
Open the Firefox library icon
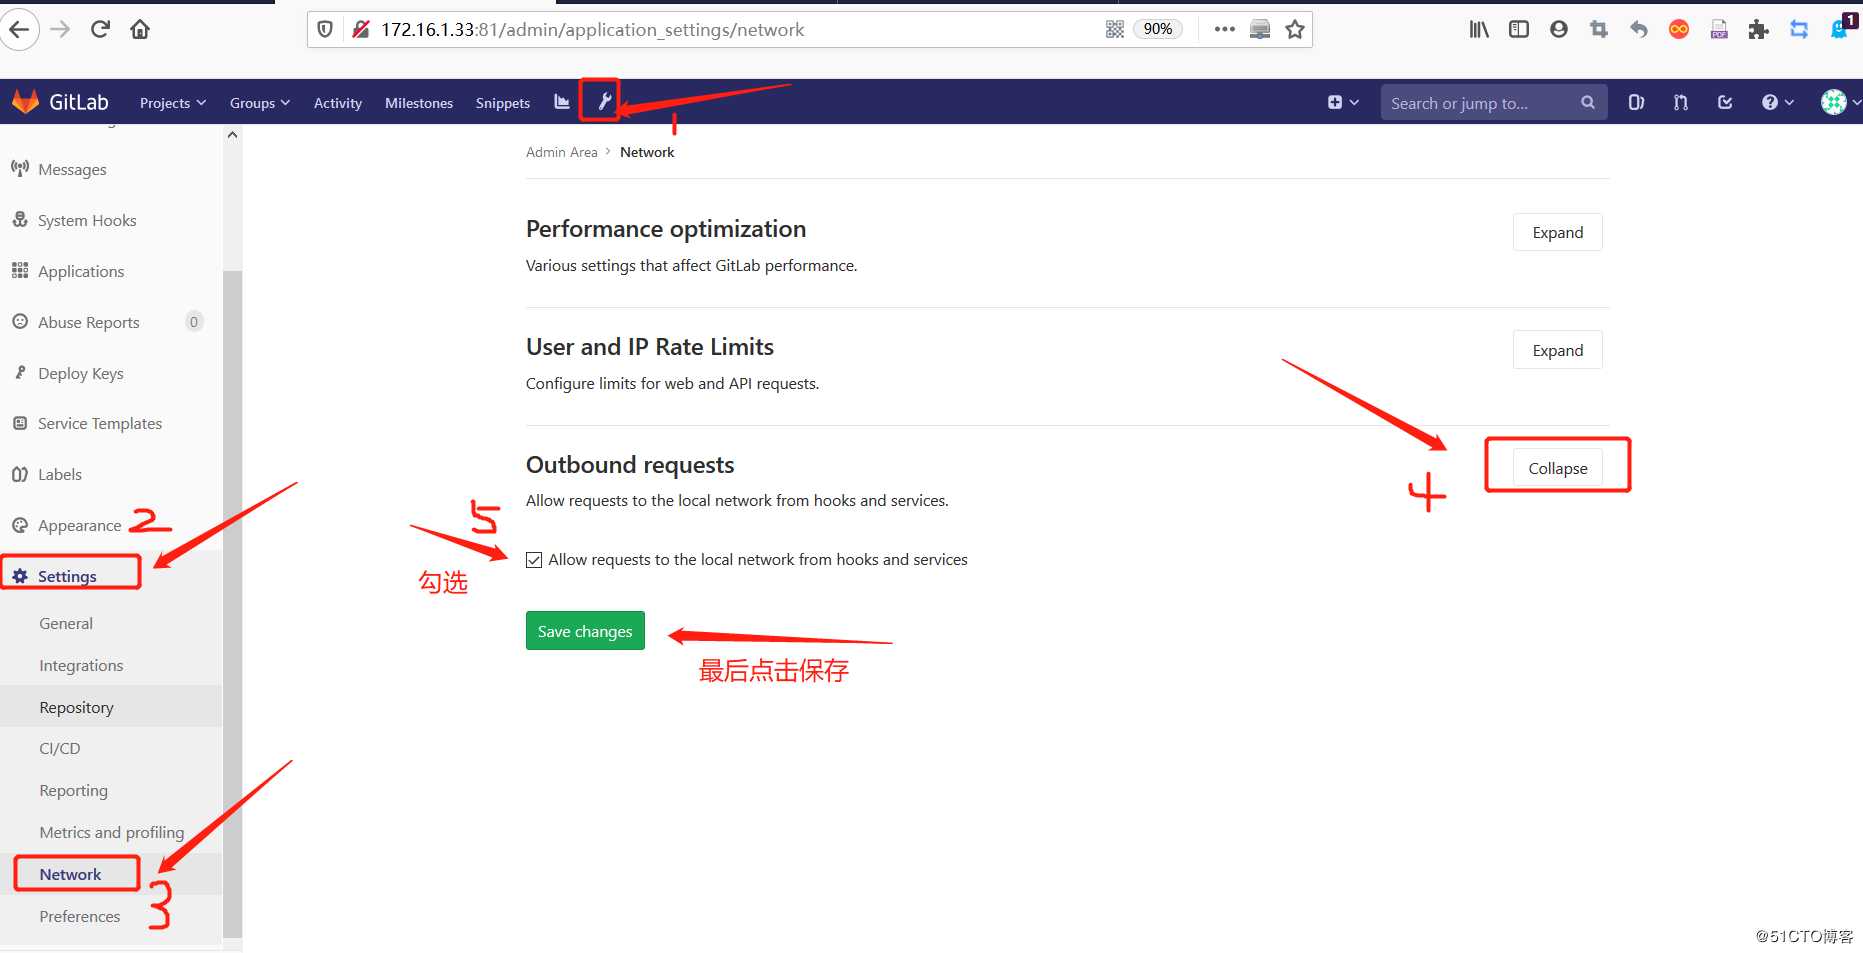pos(1479,29)
